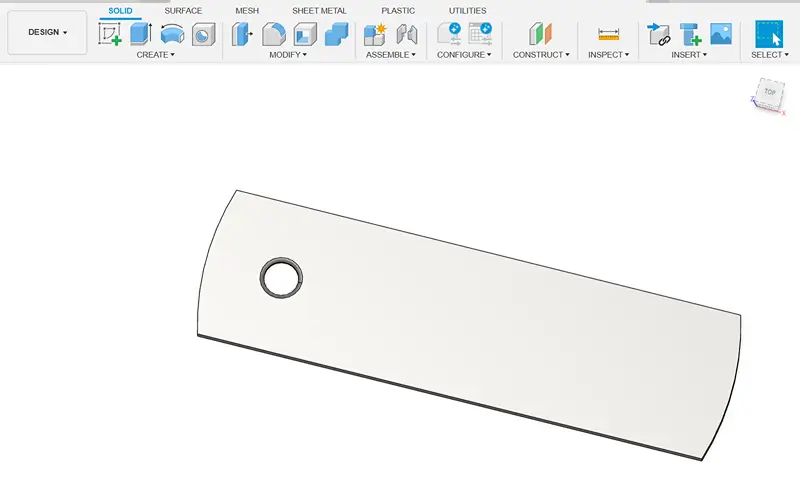Expand the CREATE menu

coord(156,55)
